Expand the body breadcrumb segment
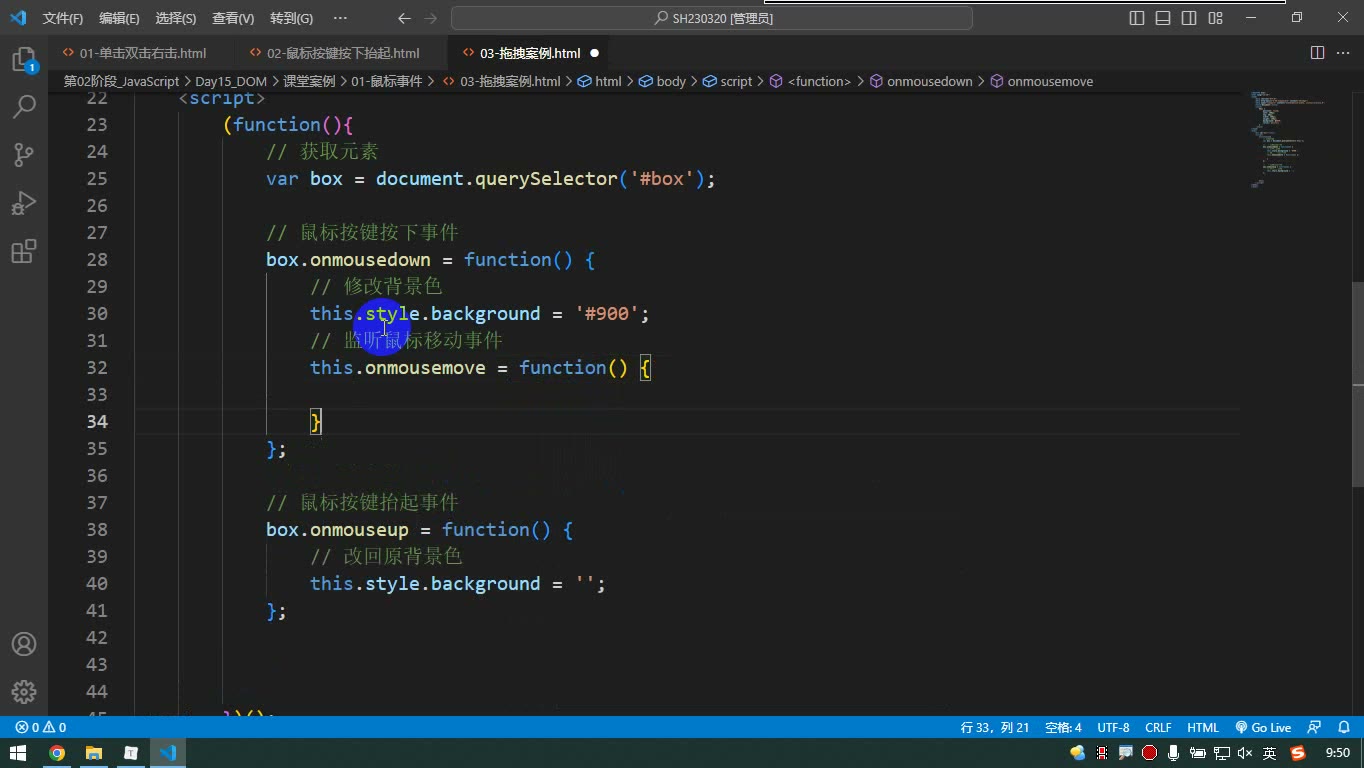 (x=663, y=82)
